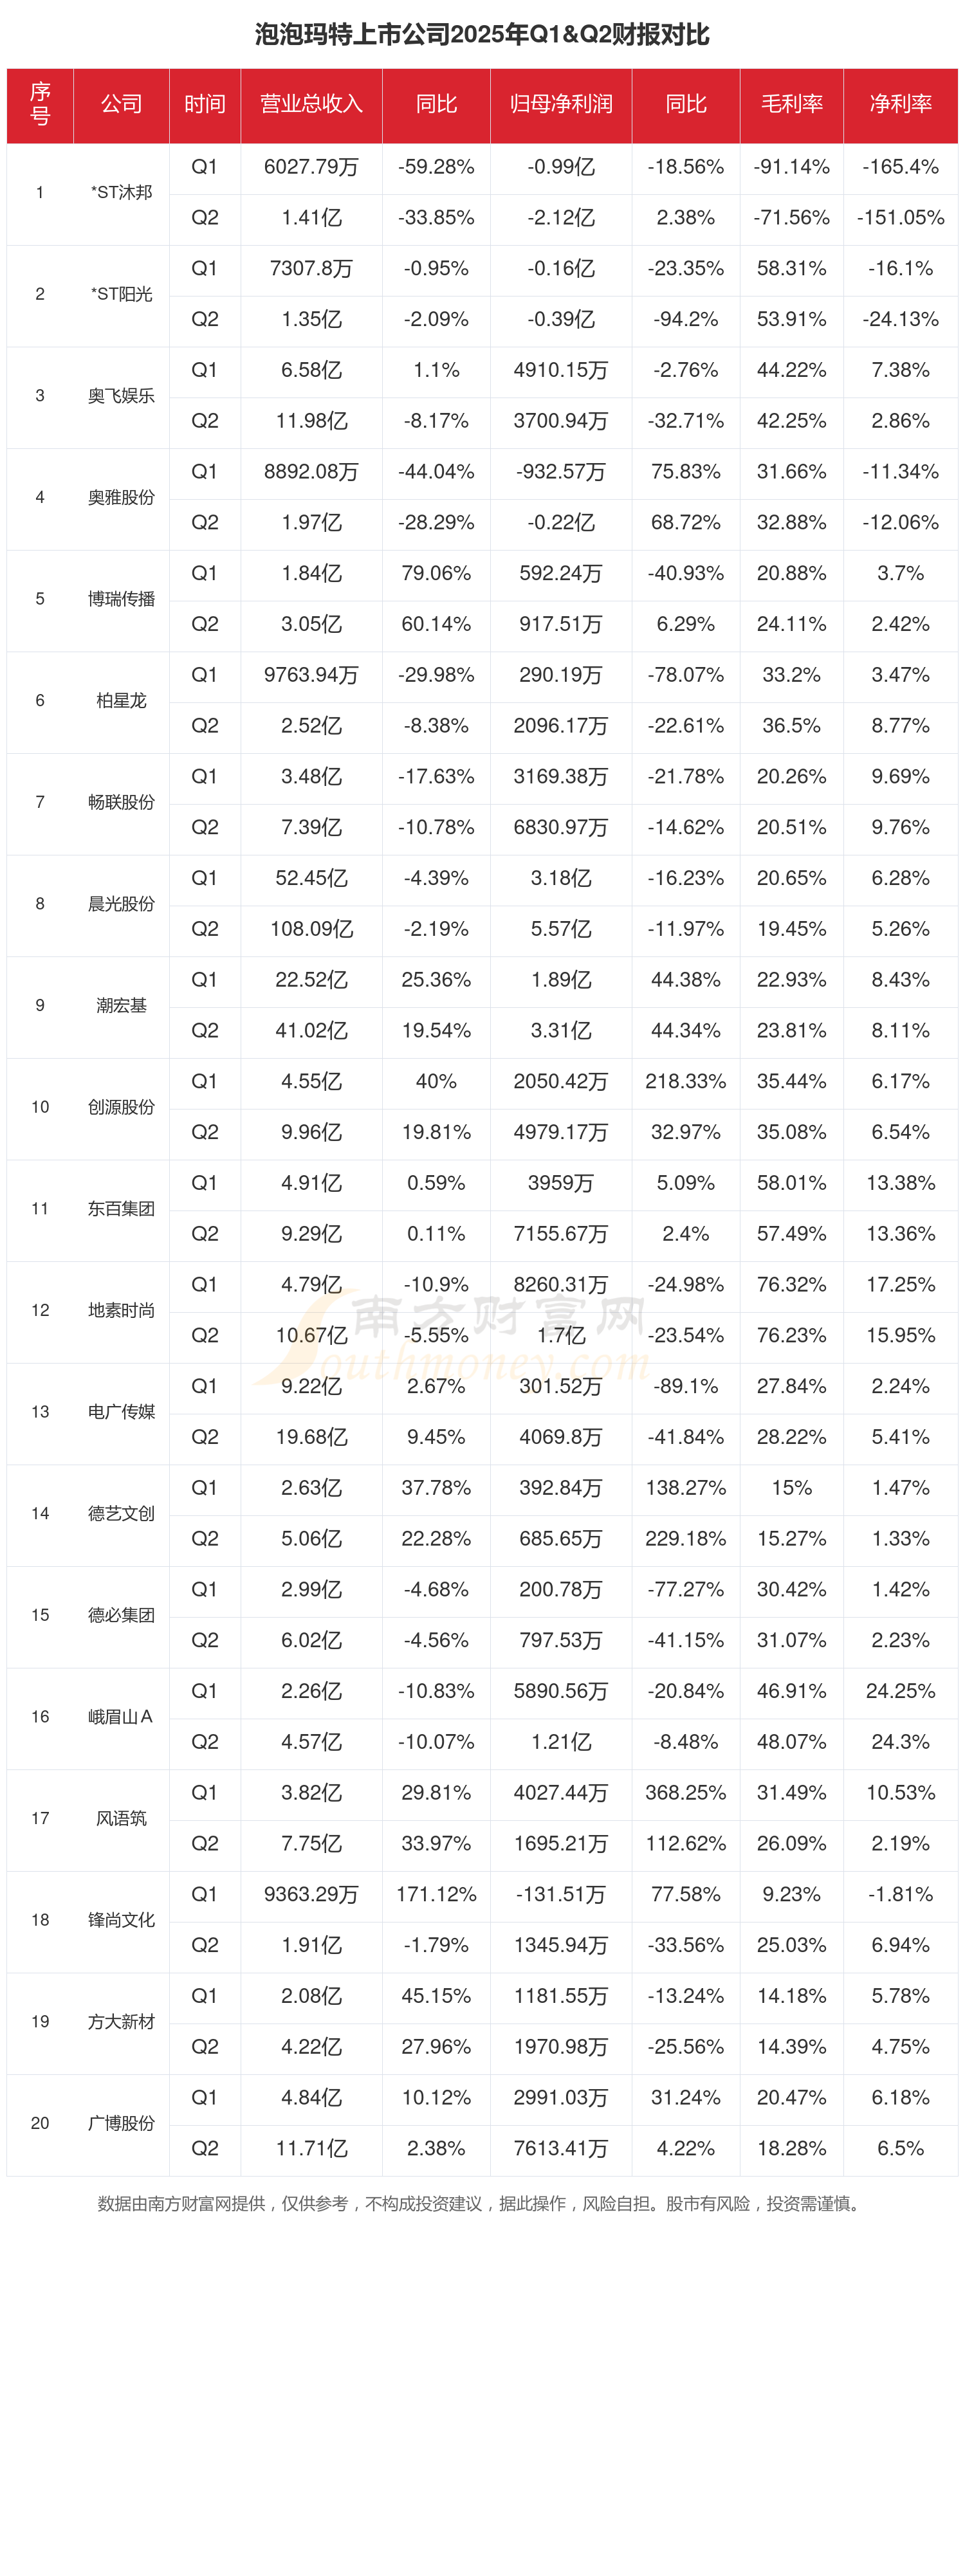Select the 76.32% gross margin cell
This screenshot has height=2576, width=965.
point(791,1284)
